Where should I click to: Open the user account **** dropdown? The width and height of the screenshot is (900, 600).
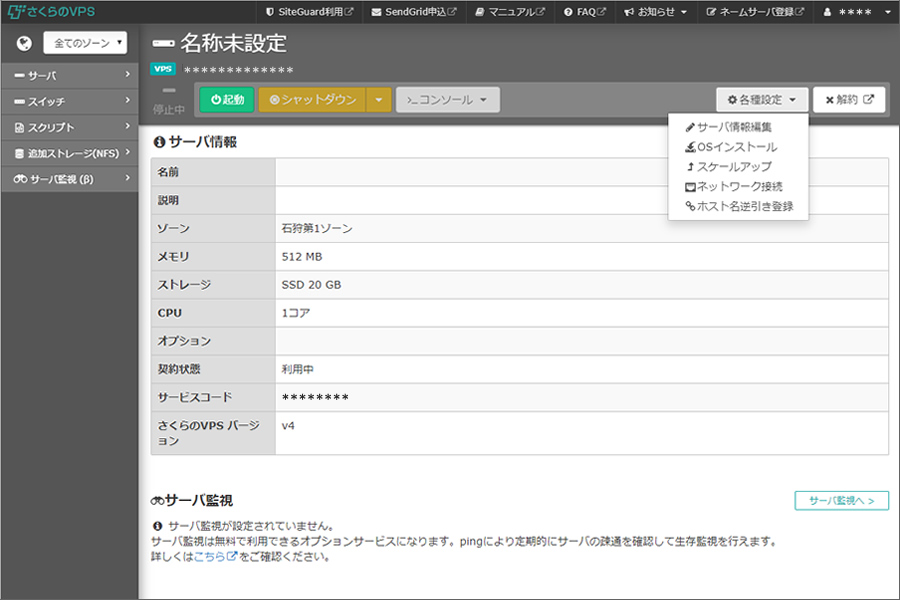pyautogui.click(x=856, y=12)
